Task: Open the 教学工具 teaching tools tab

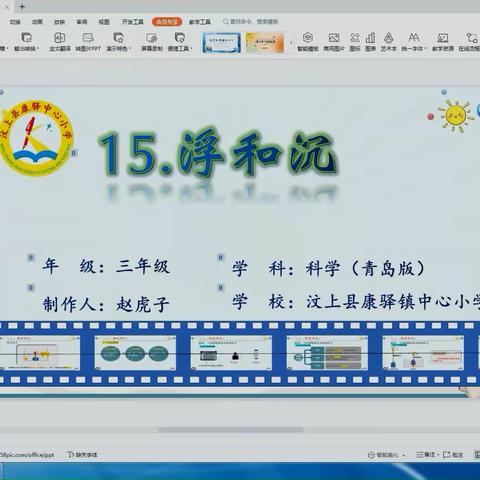Action: (200, 22)
